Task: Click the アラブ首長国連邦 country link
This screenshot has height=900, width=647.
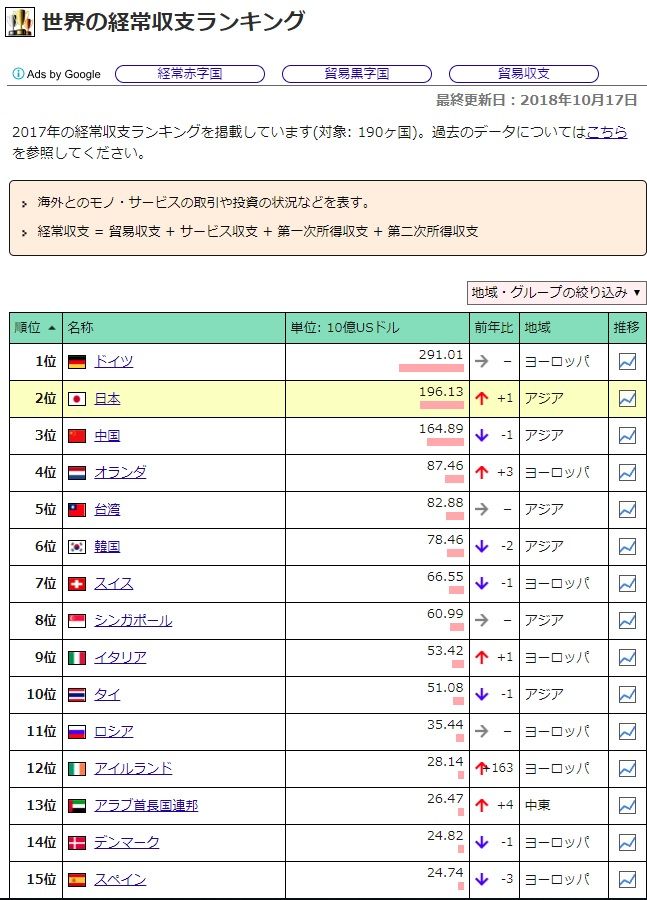Action: click(146, 806)
